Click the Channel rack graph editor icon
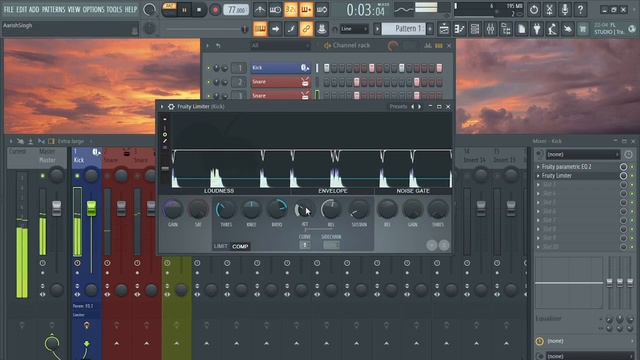The width and height of the screenshot is (640, 360). click(x=427, y=46)
